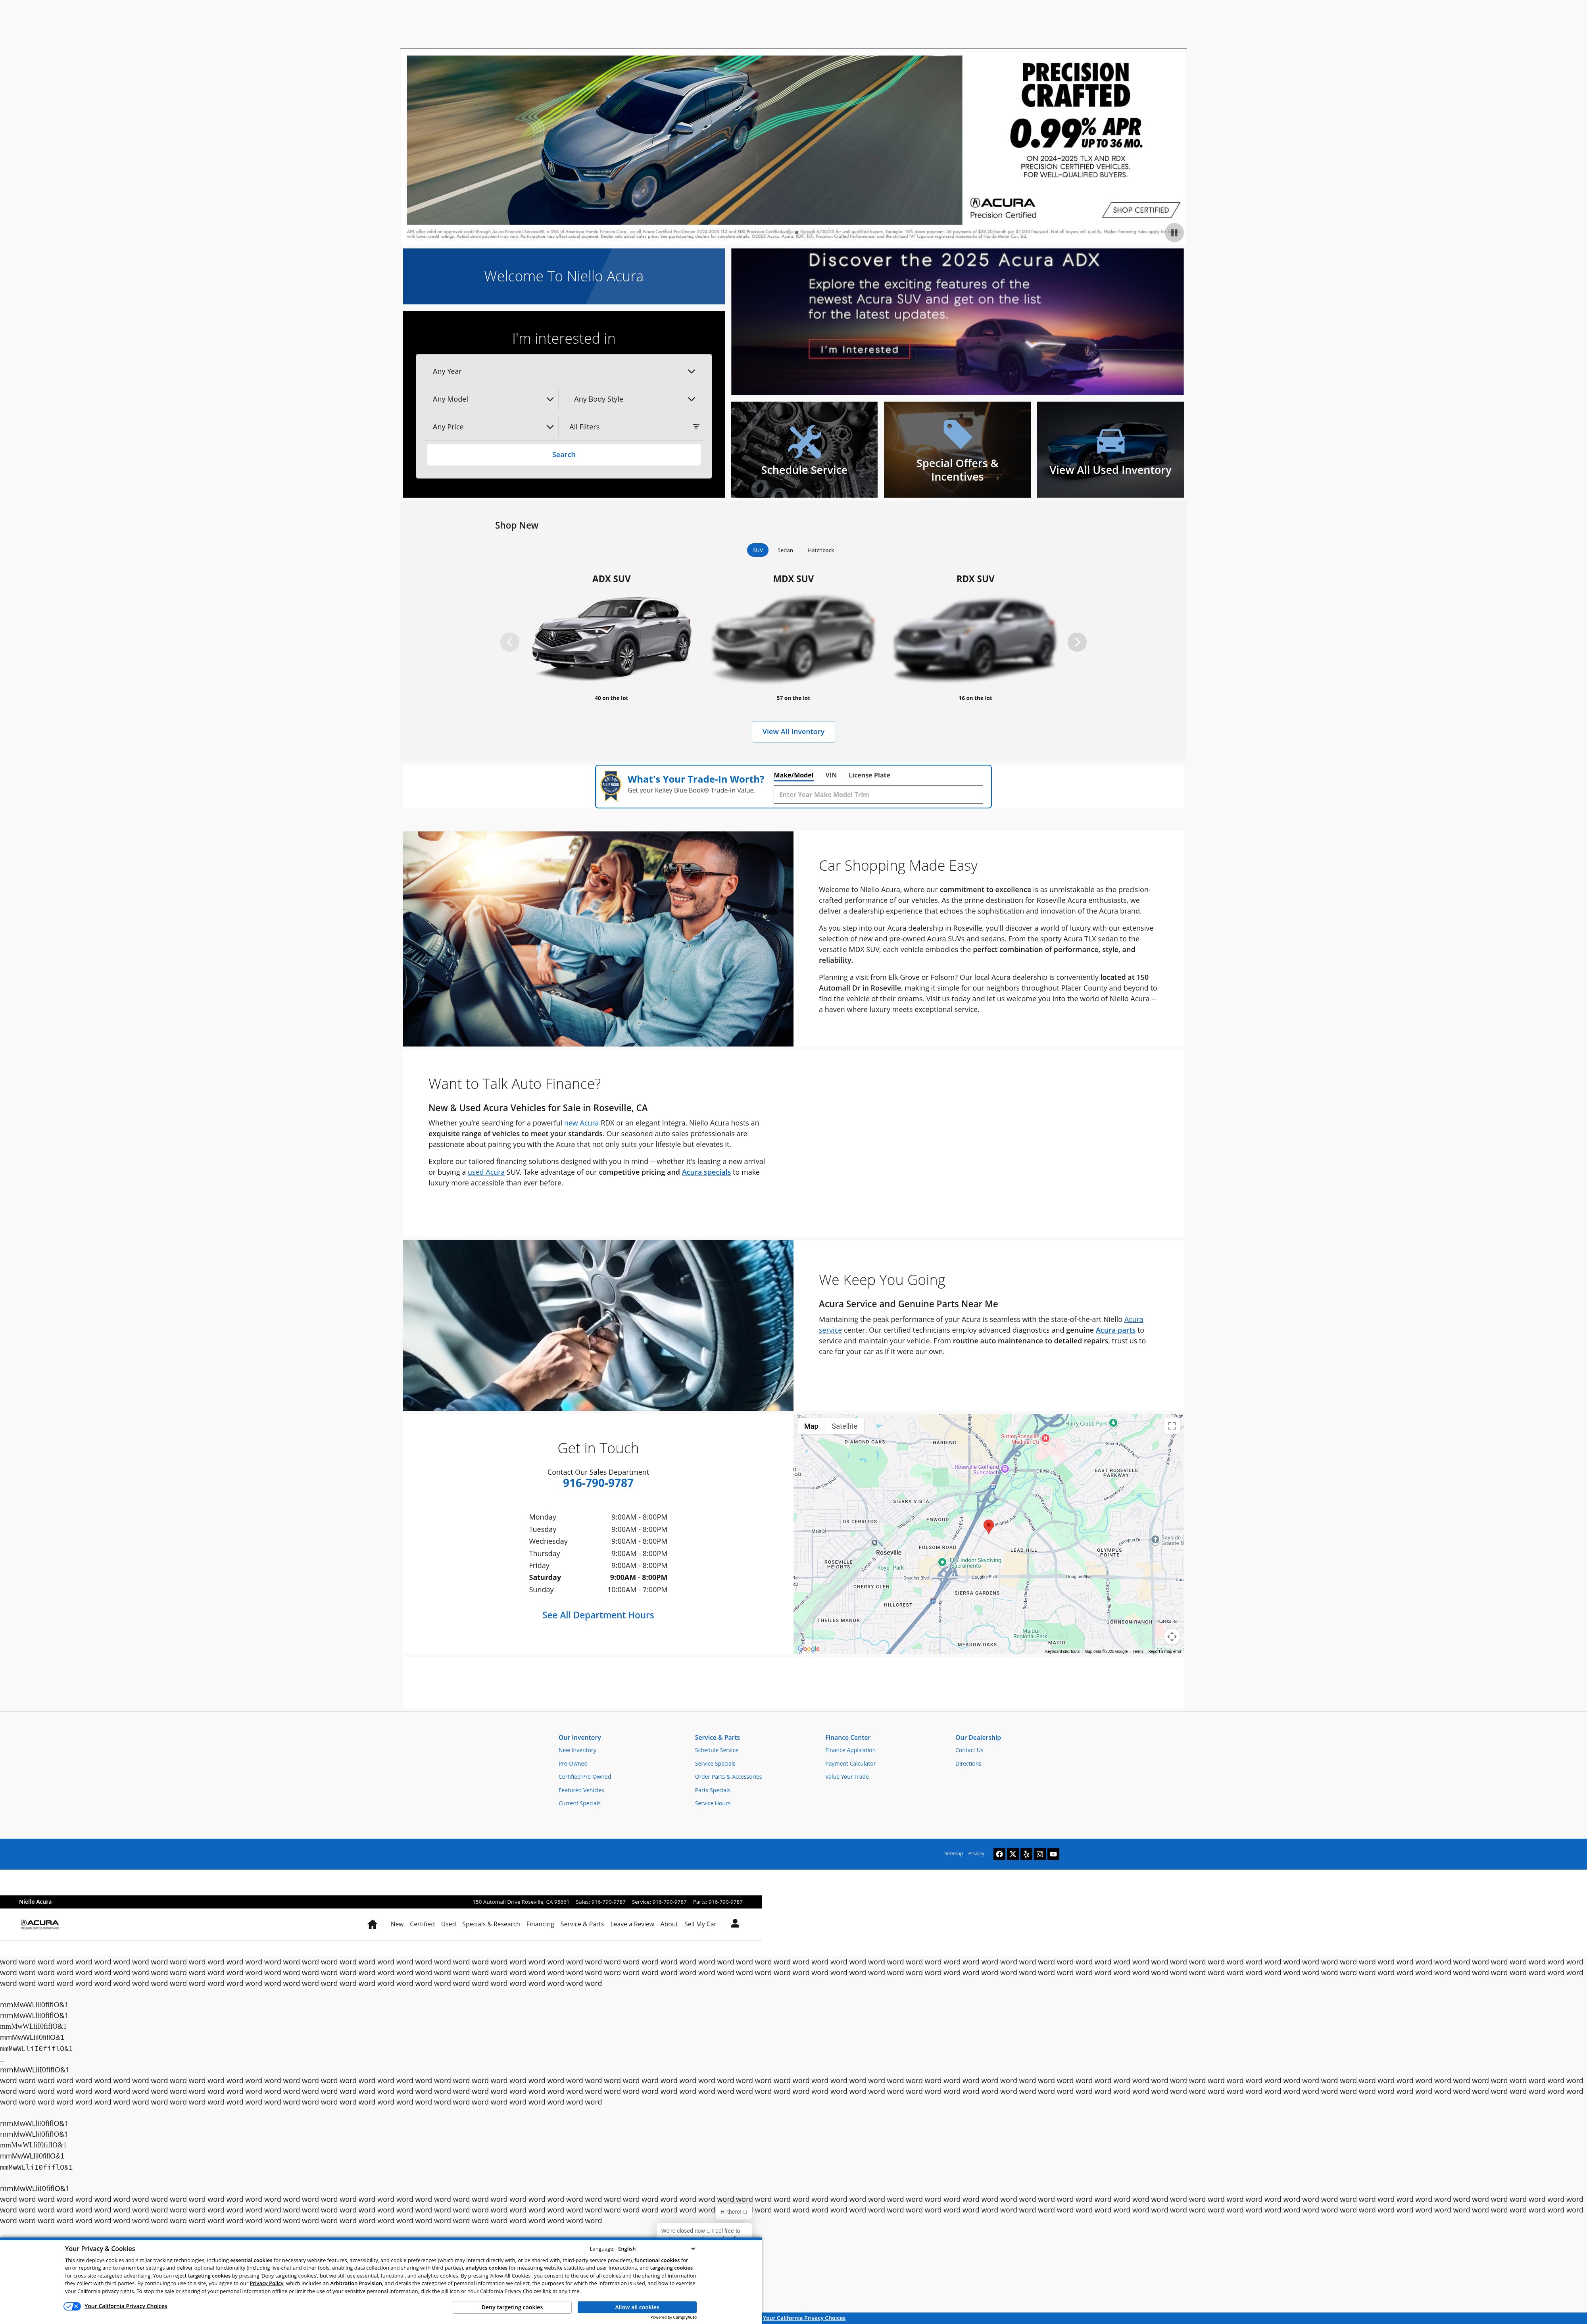Open the Sell My Car menu item
The height and width of the screenshot is (2324, 1587).
click(x=700, y=1924)
